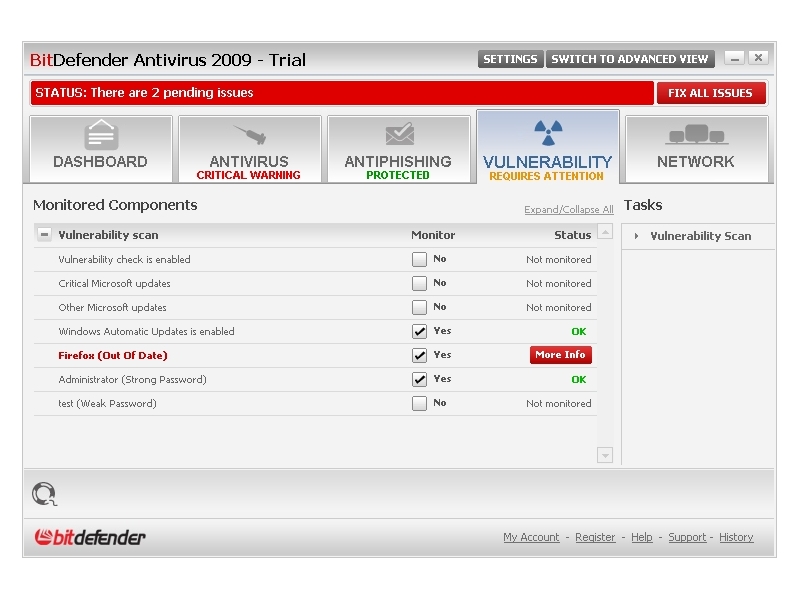Viewport: 800px width, 600px height.
Task: Click the Antivirus syringe icon
Action: (x=250, y=135)
